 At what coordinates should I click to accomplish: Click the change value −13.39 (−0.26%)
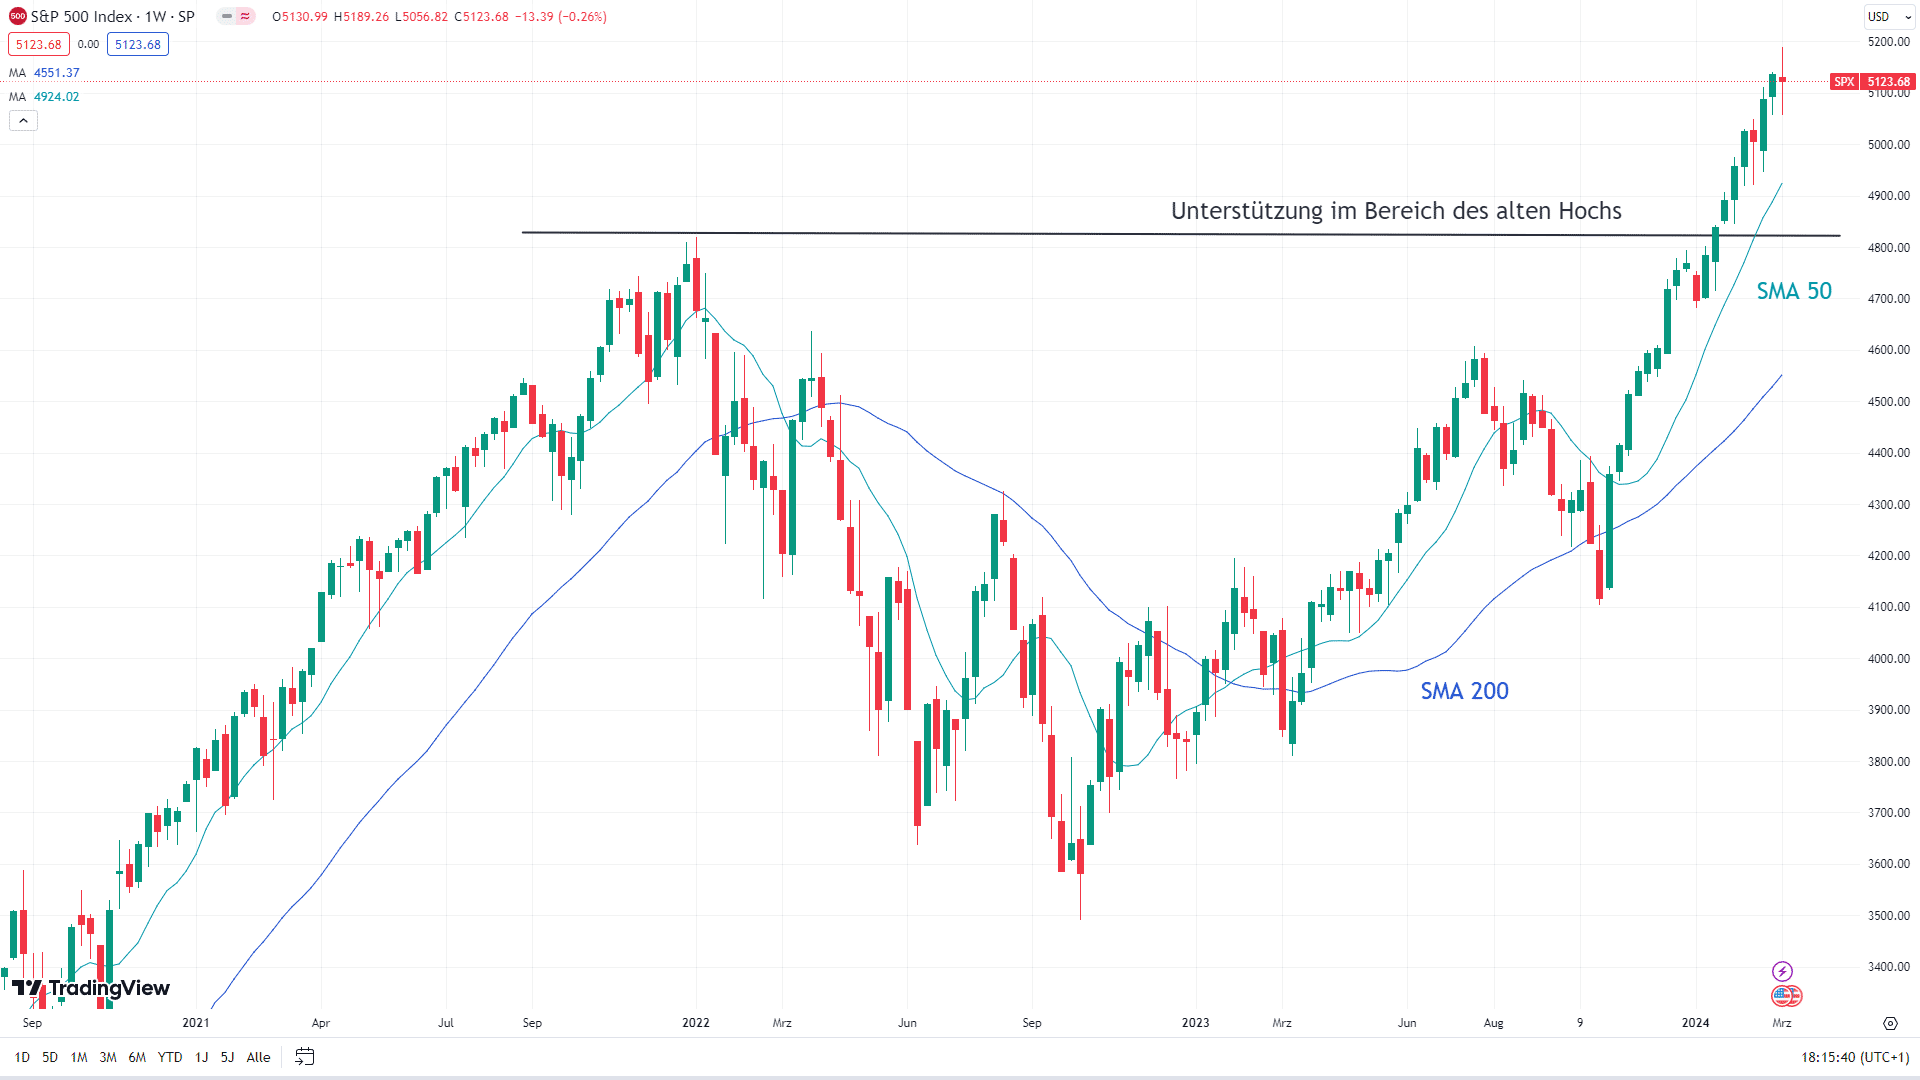[561, 17]
